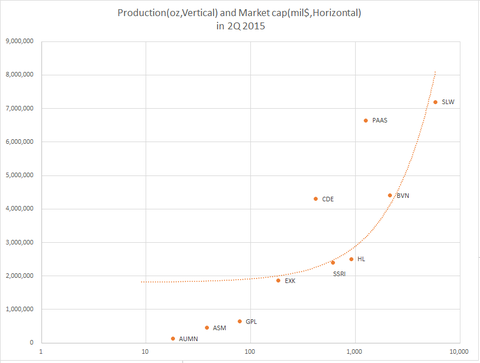Select the BVN data point
This screenshot has width=480, height=363.
click(390, 195)
